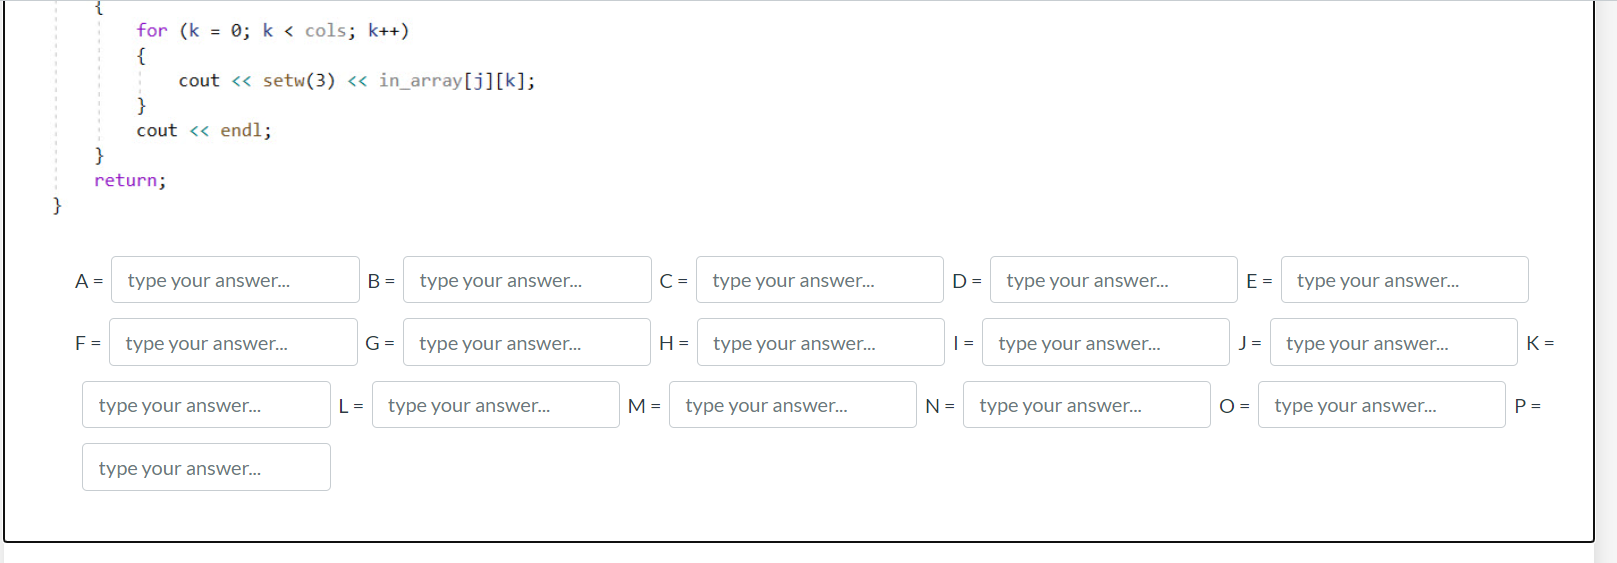Select the E answer input box
Screen dimensions: 1617x563
pyautogui.click(x=1405, y=280)
